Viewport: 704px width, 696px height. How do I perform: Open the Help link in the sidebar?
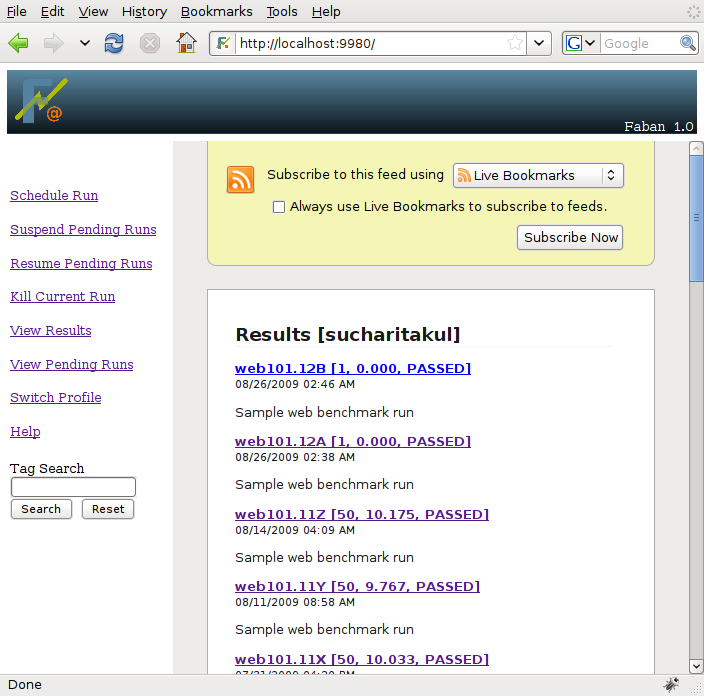pyautogui.click(x=25, y=432)
